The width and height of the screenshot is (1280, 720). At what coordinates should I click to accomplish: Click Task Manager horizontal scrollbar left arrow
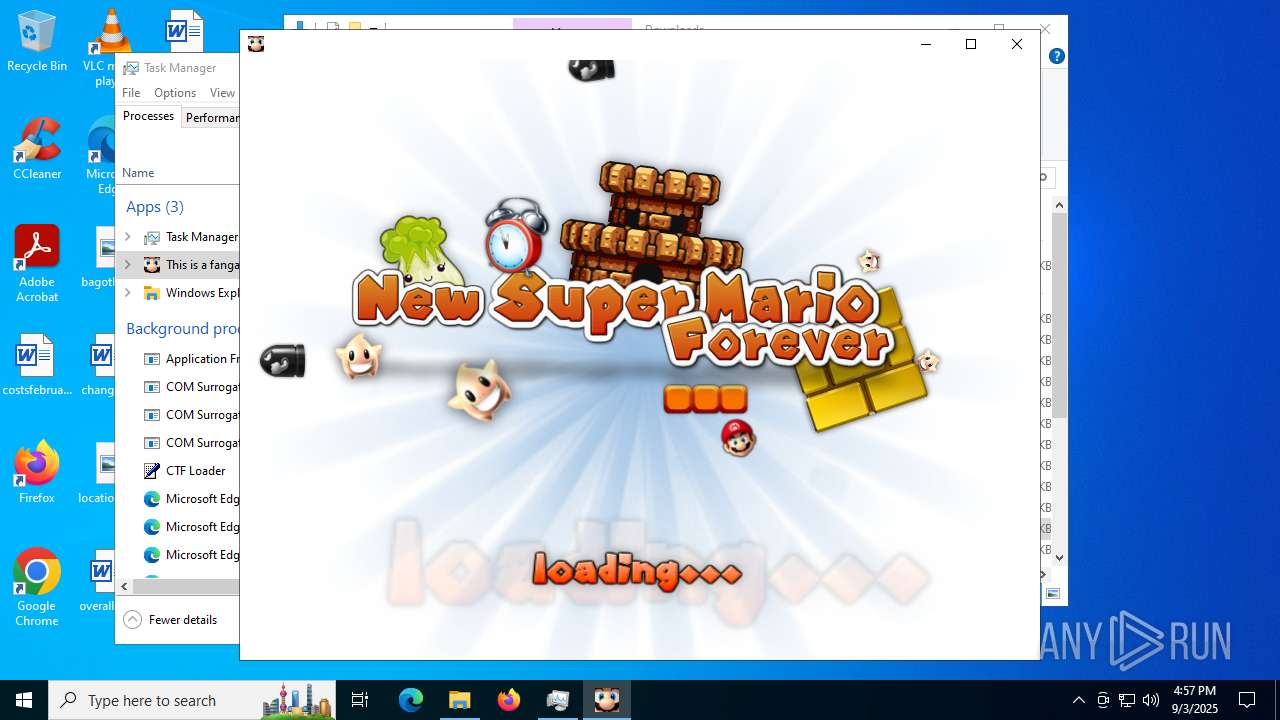tap(124, 587)
